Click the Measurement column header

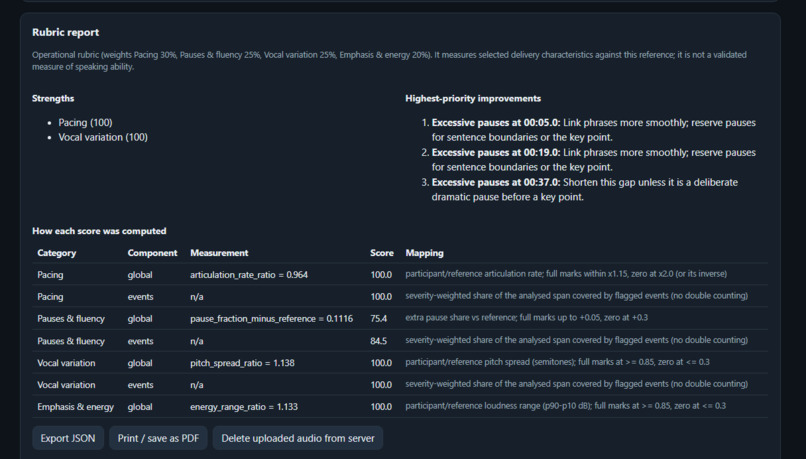[219, 253]
